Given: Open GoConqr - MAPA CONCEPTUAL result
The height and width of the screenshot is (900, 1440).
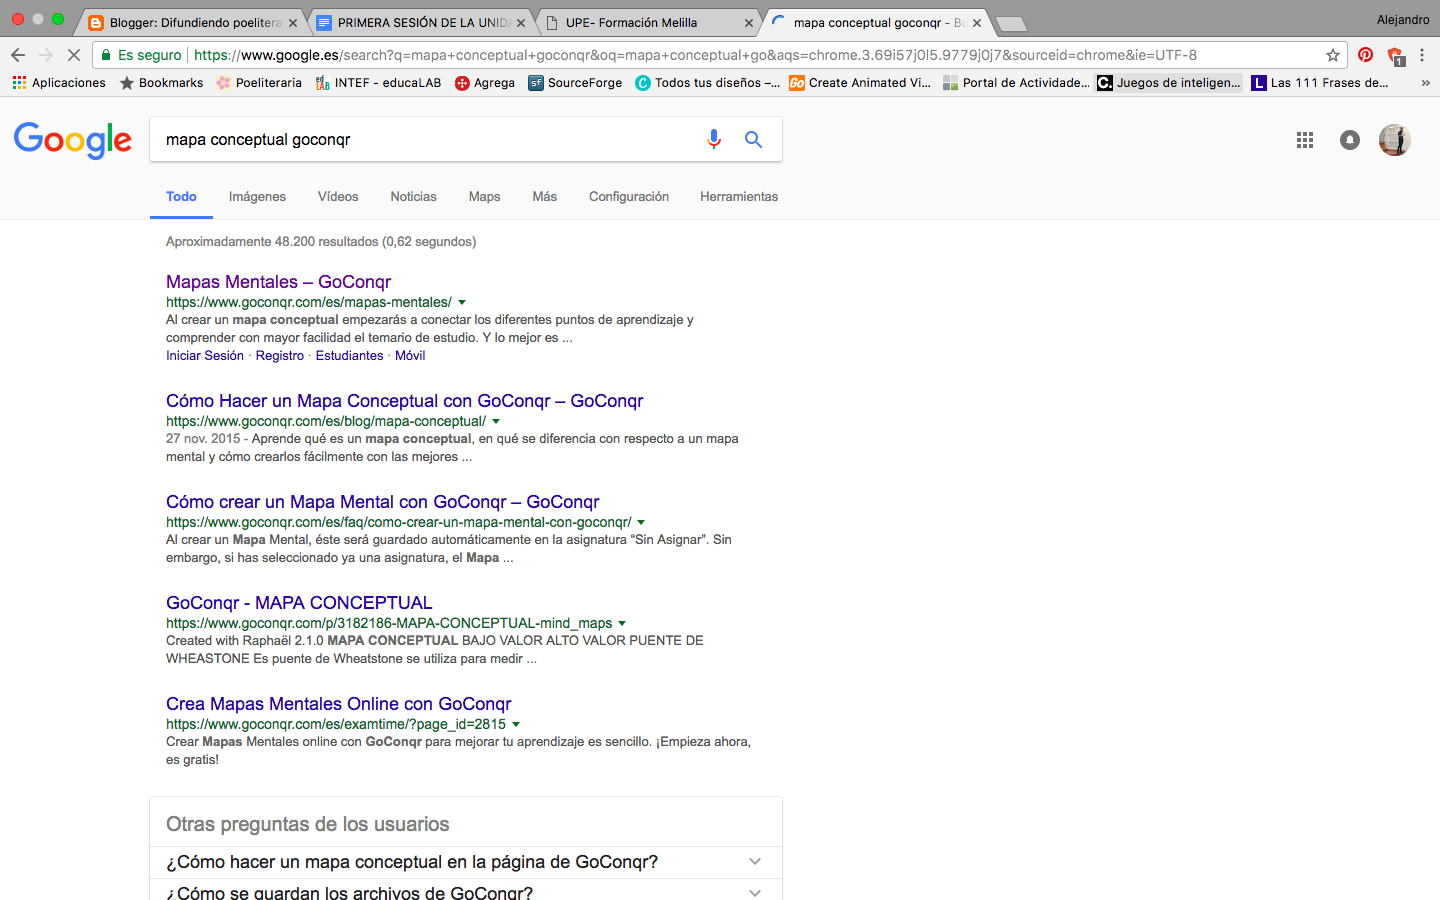Looking at the screenshot, I should point(299,603).
